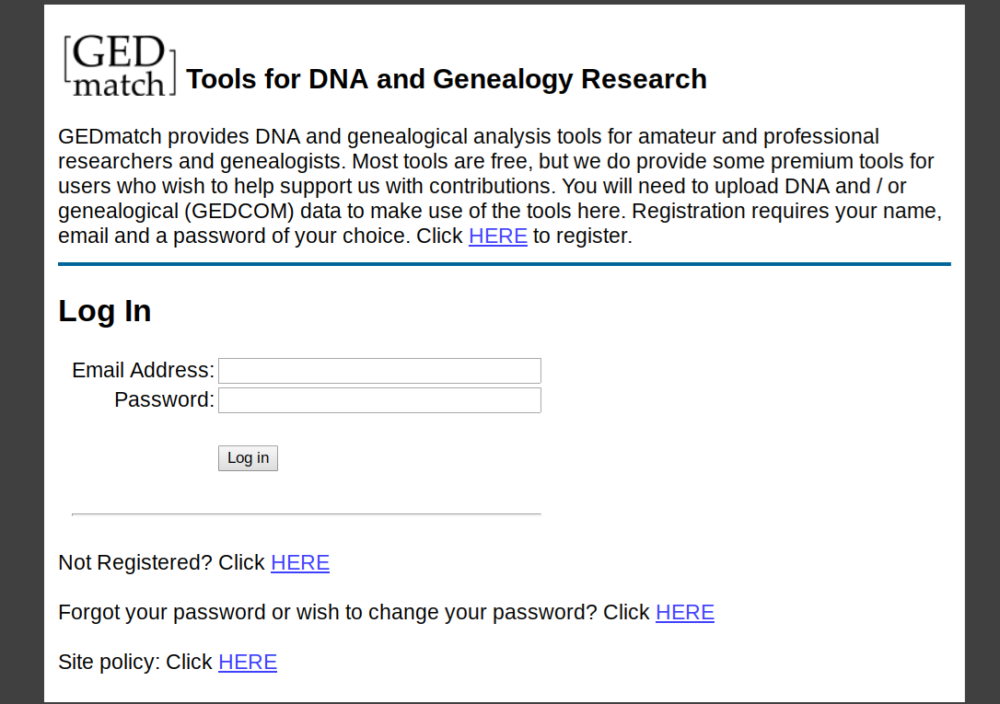Screen dimensions: 1000x704
Task: View the site policy via its HERE link
Action: point(247,662)
